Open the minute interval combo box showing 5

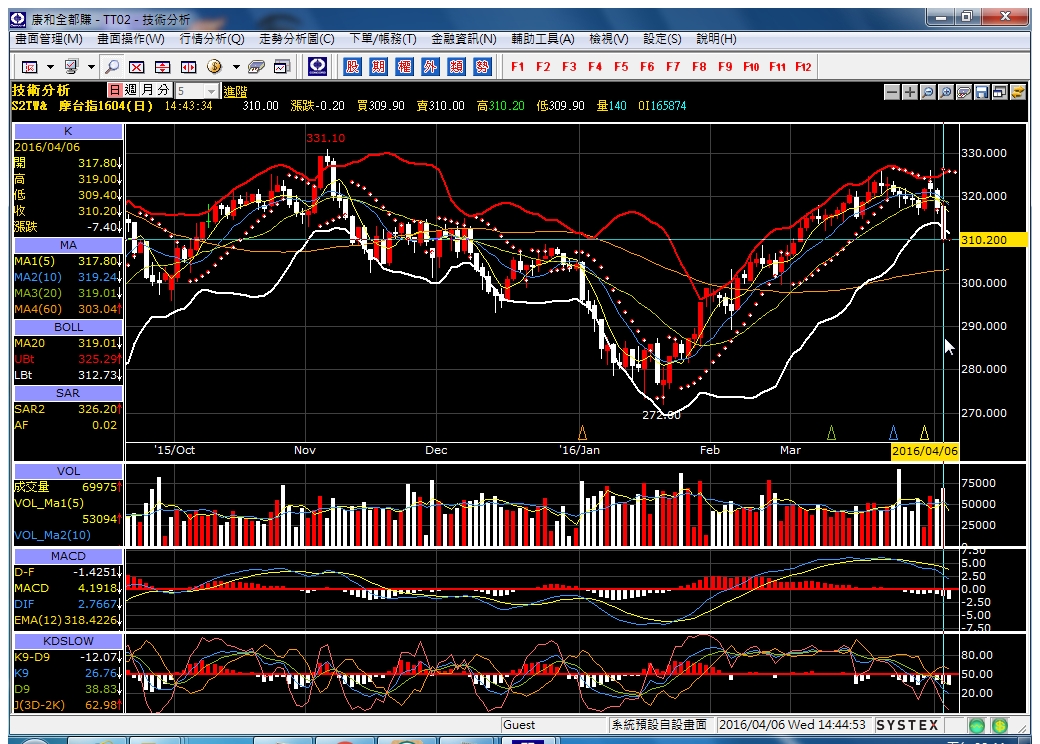tap(196, 91)
